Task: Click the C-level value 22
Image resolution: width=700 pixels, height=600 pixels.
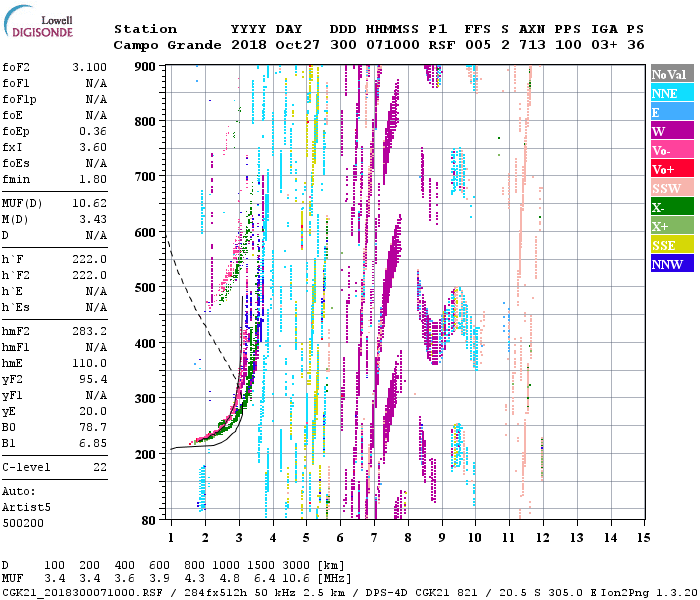Action: (100, 467)
